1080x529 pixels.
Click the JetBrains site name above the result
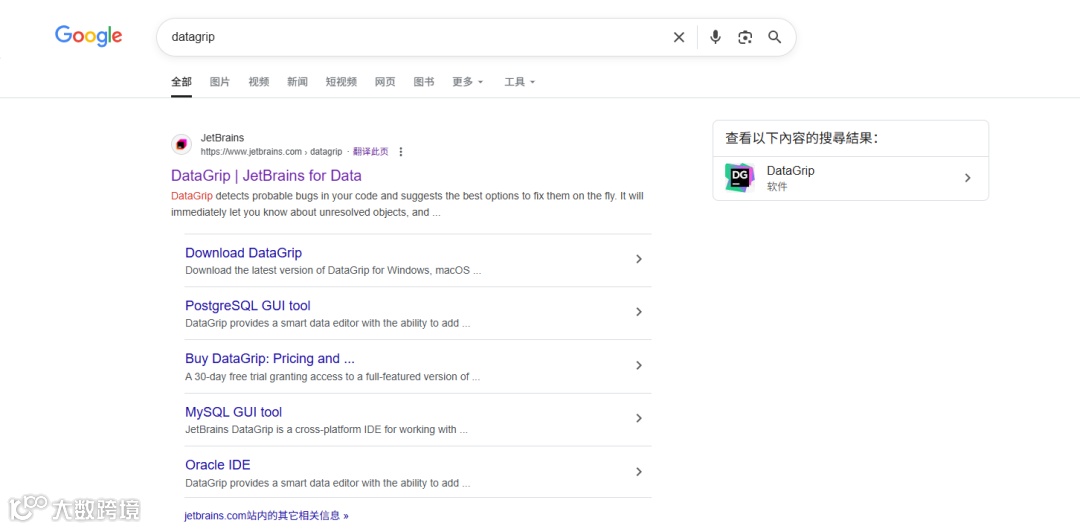pos(222,138)
